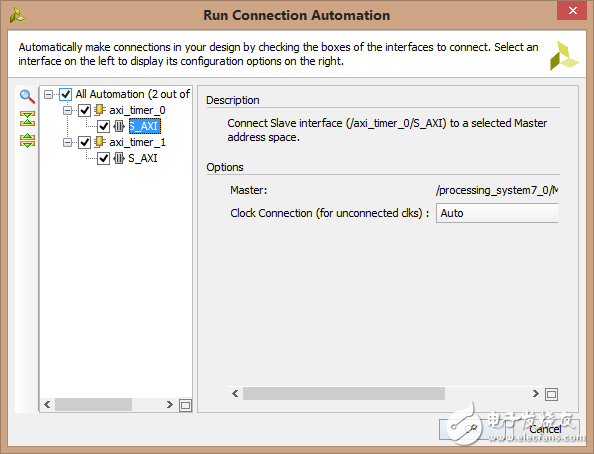594x454 pixels.
Task: Click the OK button
Action: (472, 429)
